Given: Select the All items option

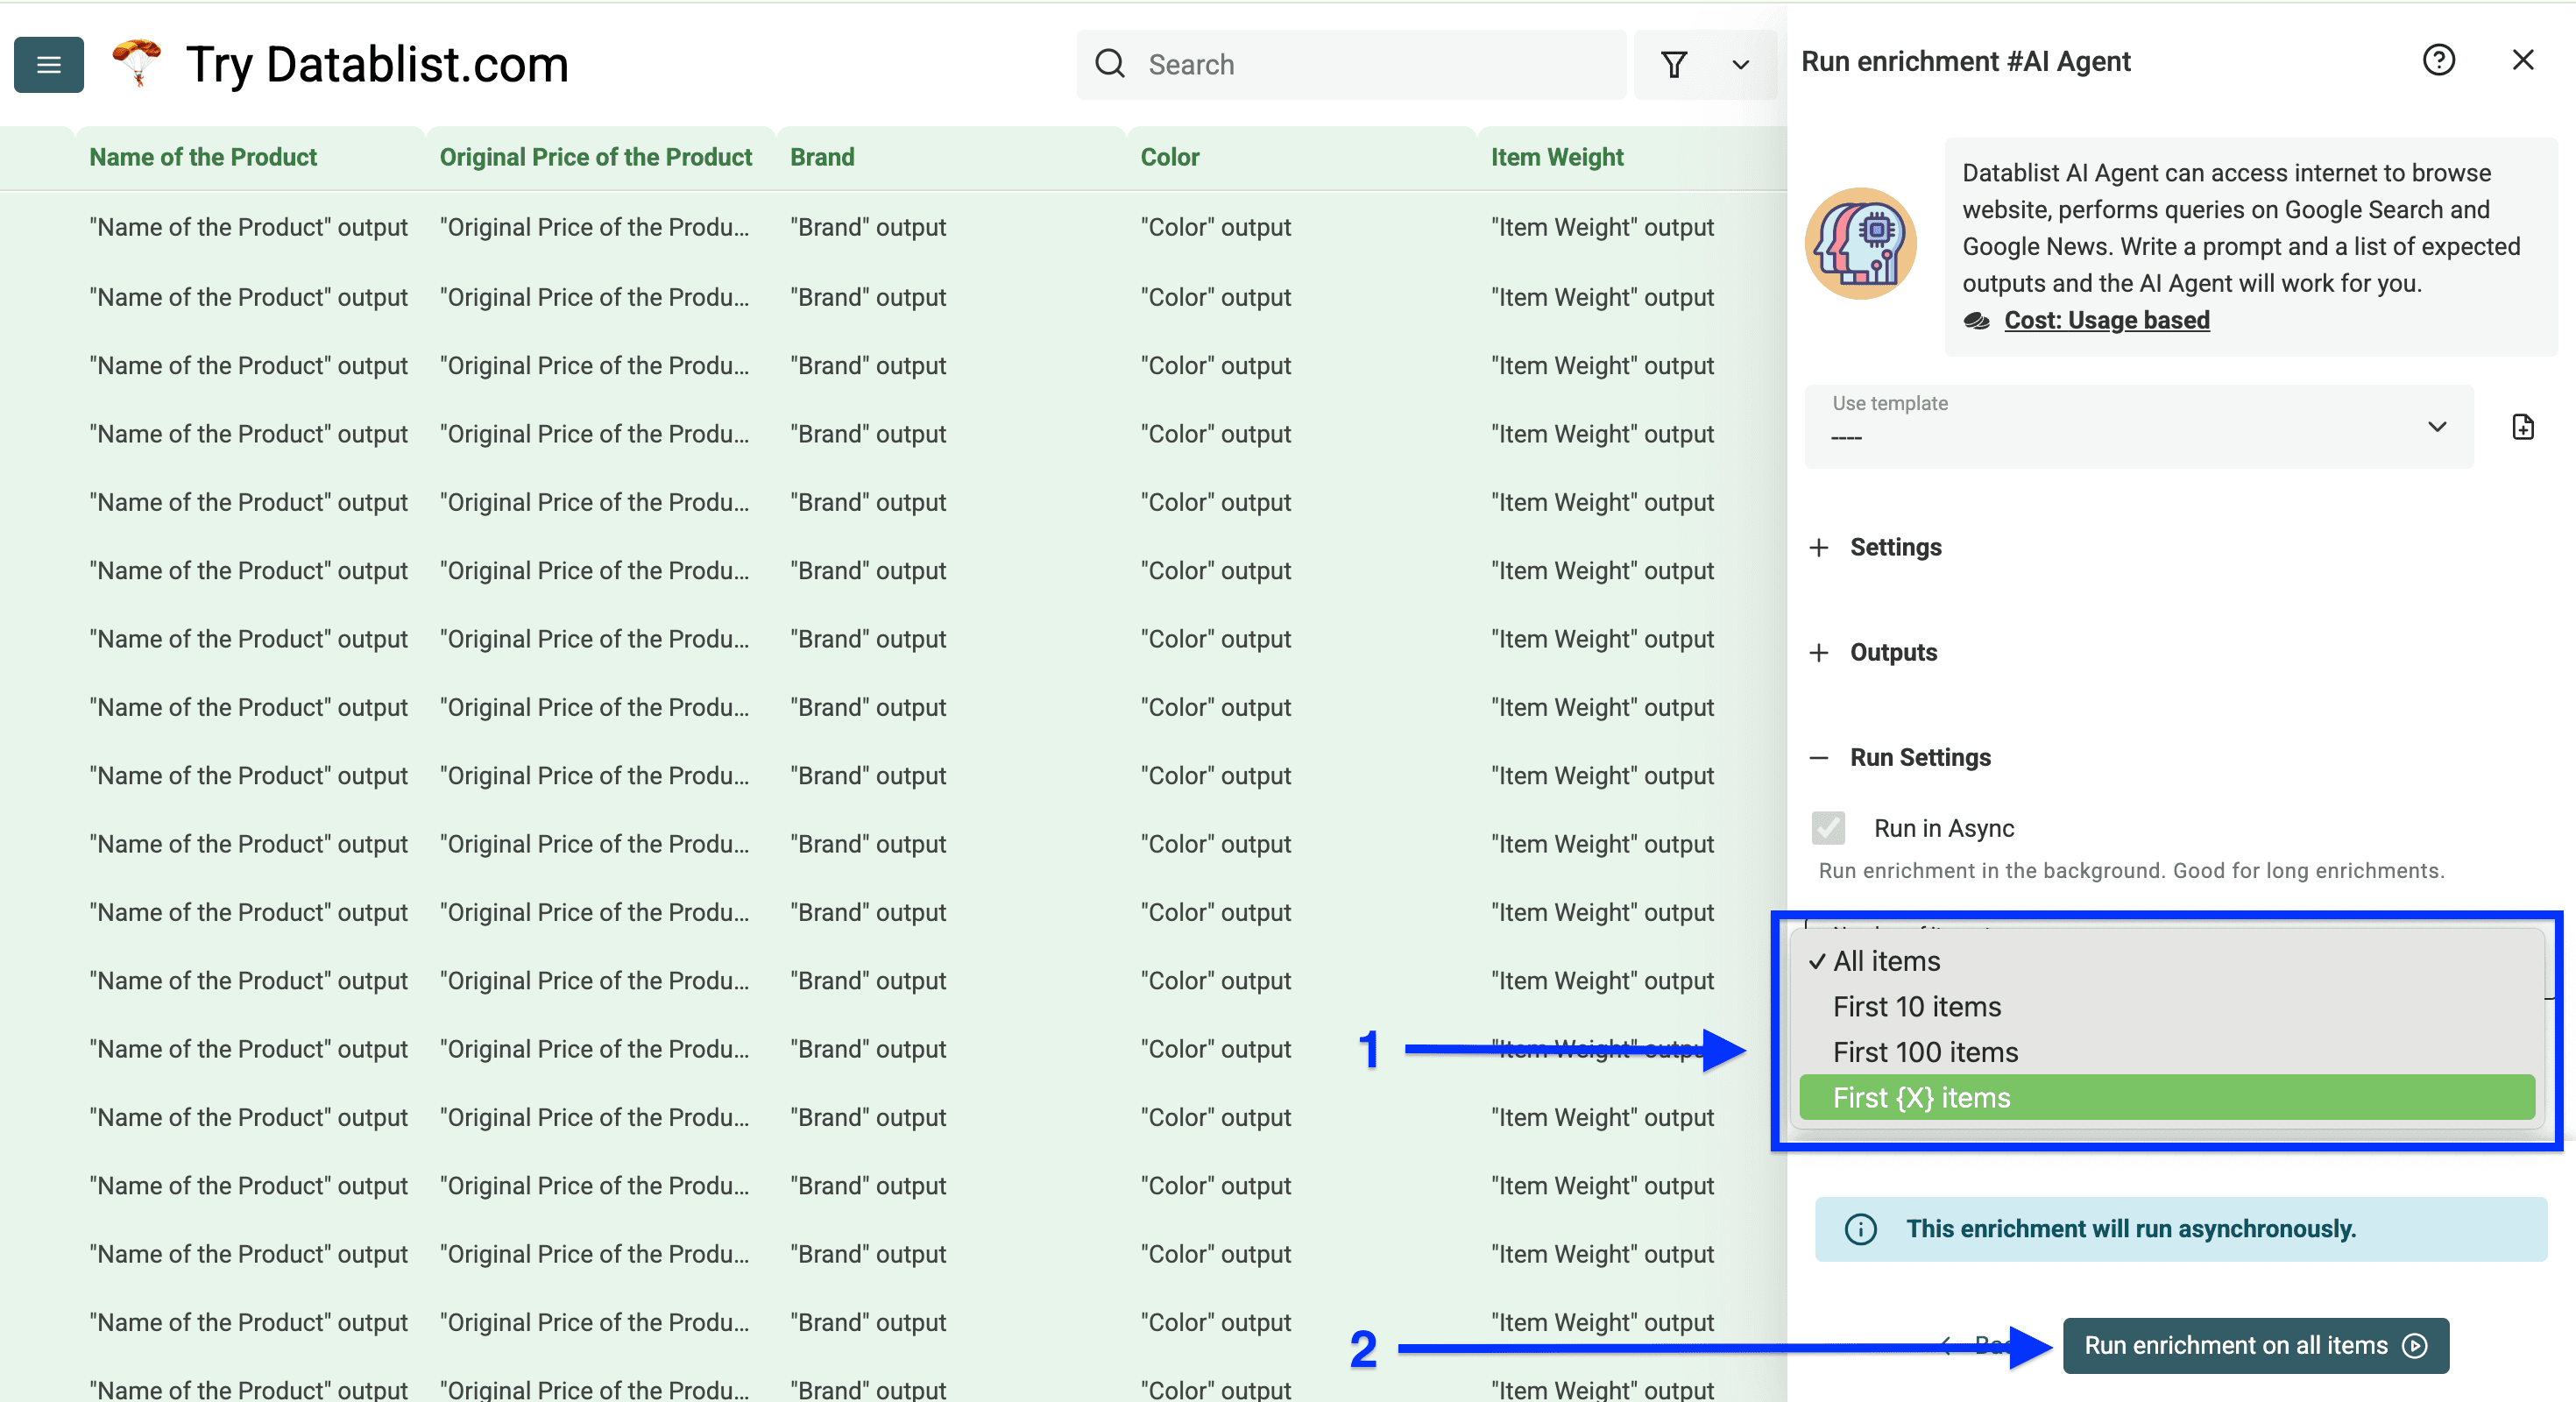Looking at the screenshot, I should (1887, 961).
